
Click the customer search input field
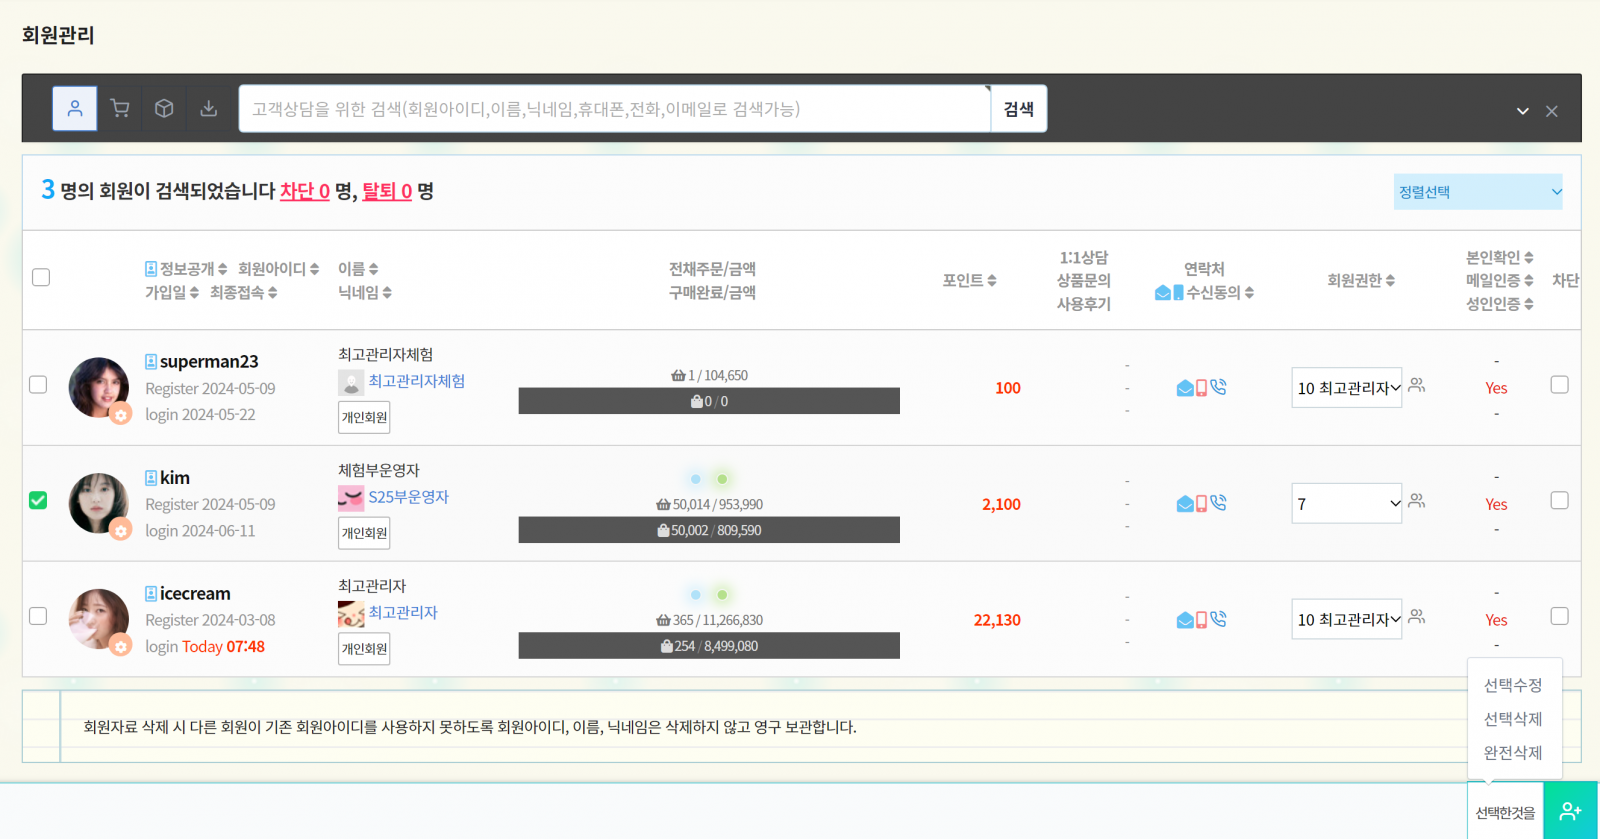(614, 109)
